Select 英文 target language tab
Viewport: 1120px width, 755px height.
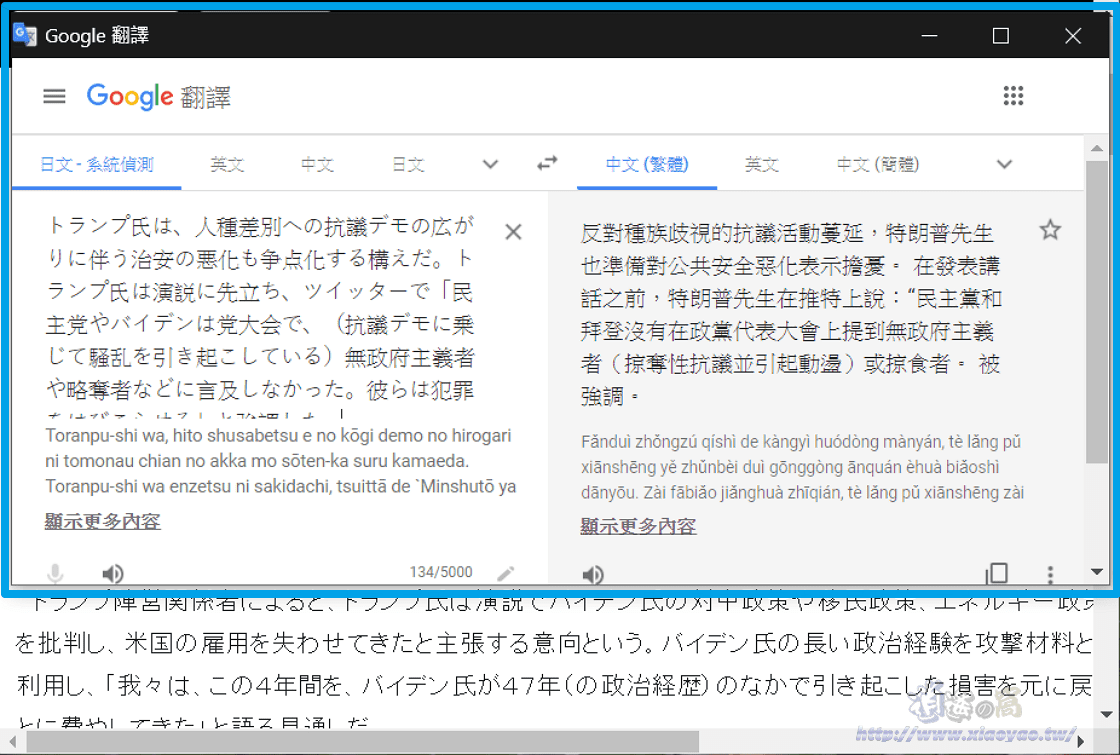[761, 164]
